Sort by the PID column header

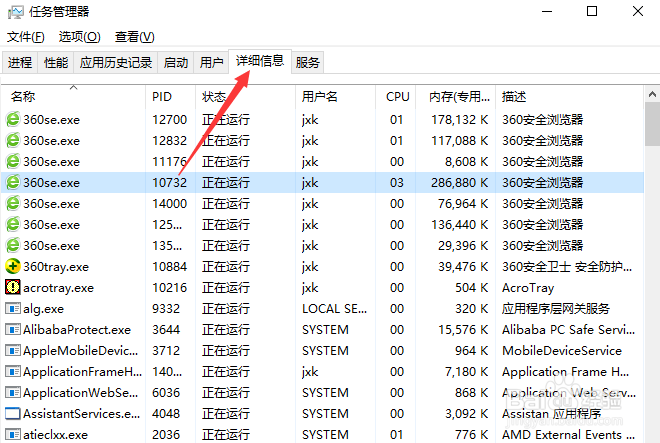point(170,96)
